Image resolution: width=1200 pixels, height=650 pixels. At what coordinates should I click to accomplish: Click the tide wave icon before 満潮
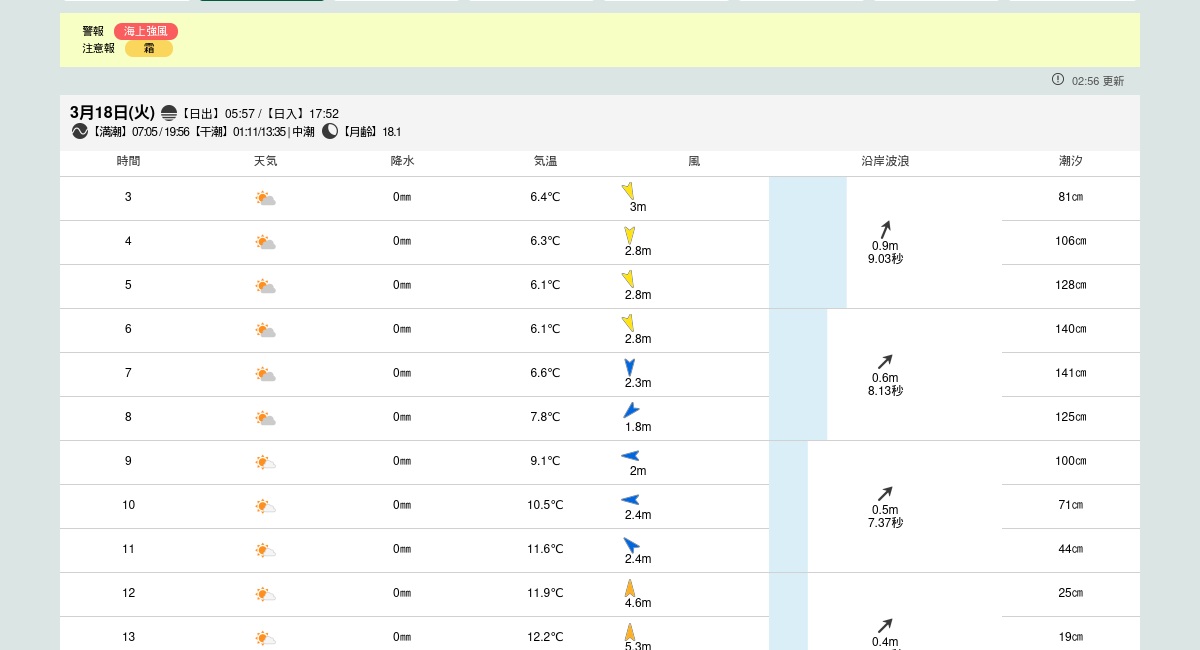(80, 131)
